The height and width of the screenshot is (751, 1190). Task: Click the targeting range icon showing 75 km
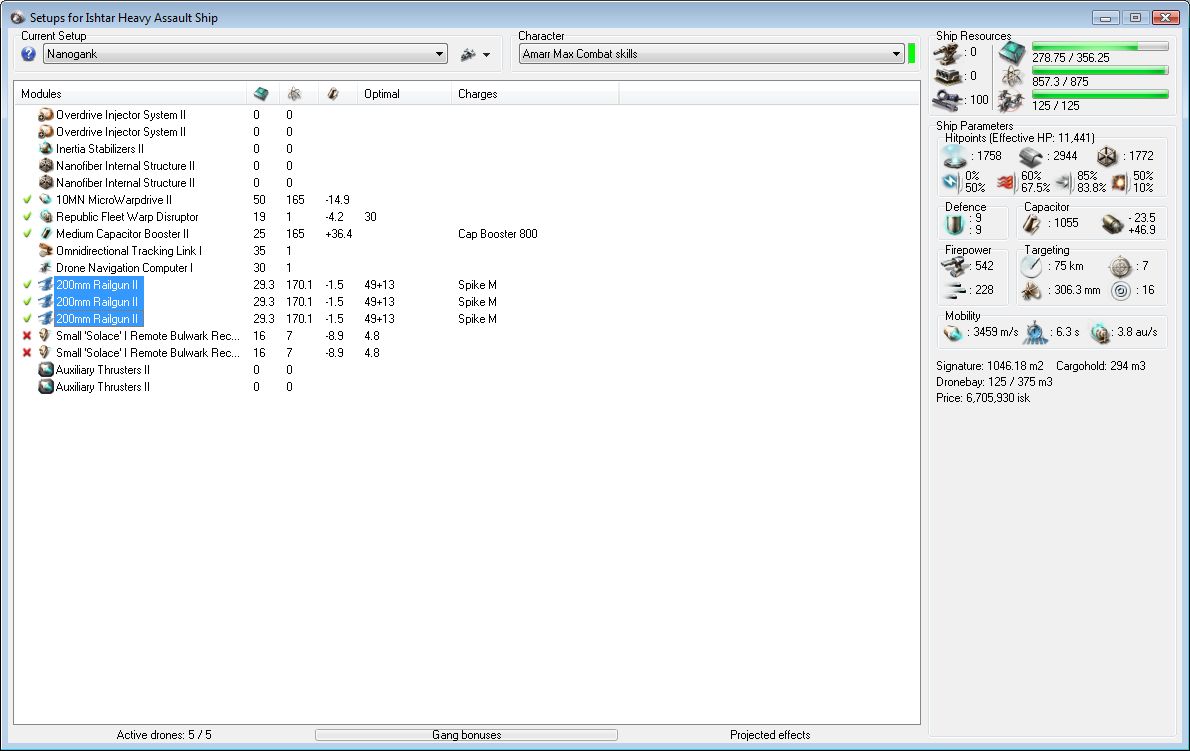1031,266
